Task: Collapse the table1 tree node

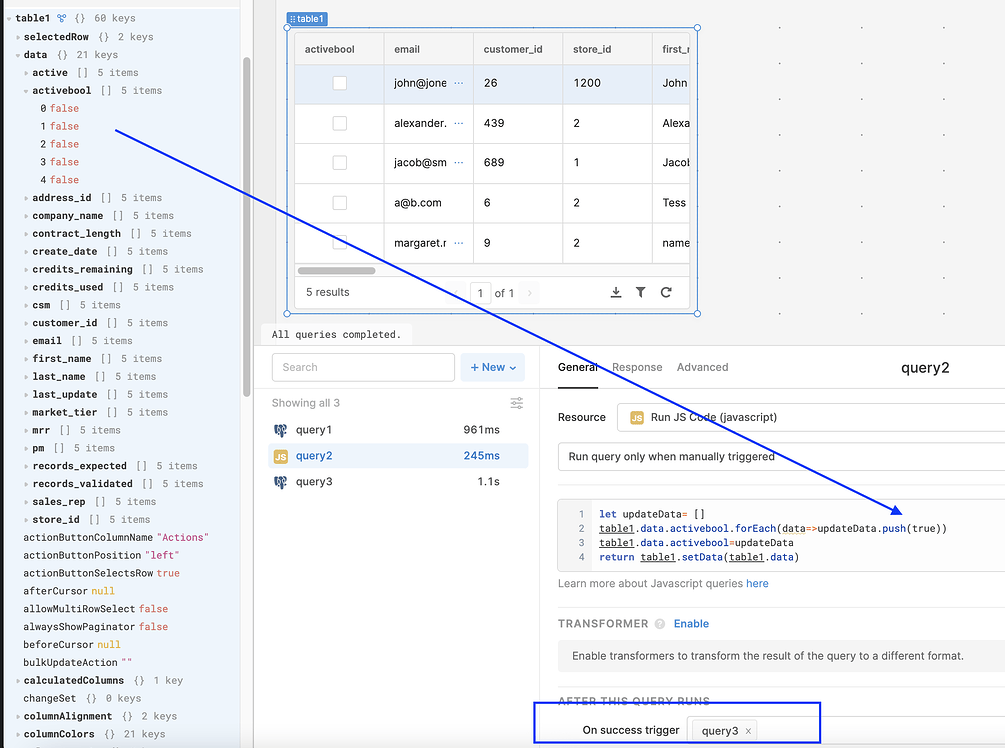Action: coord(9,19)
